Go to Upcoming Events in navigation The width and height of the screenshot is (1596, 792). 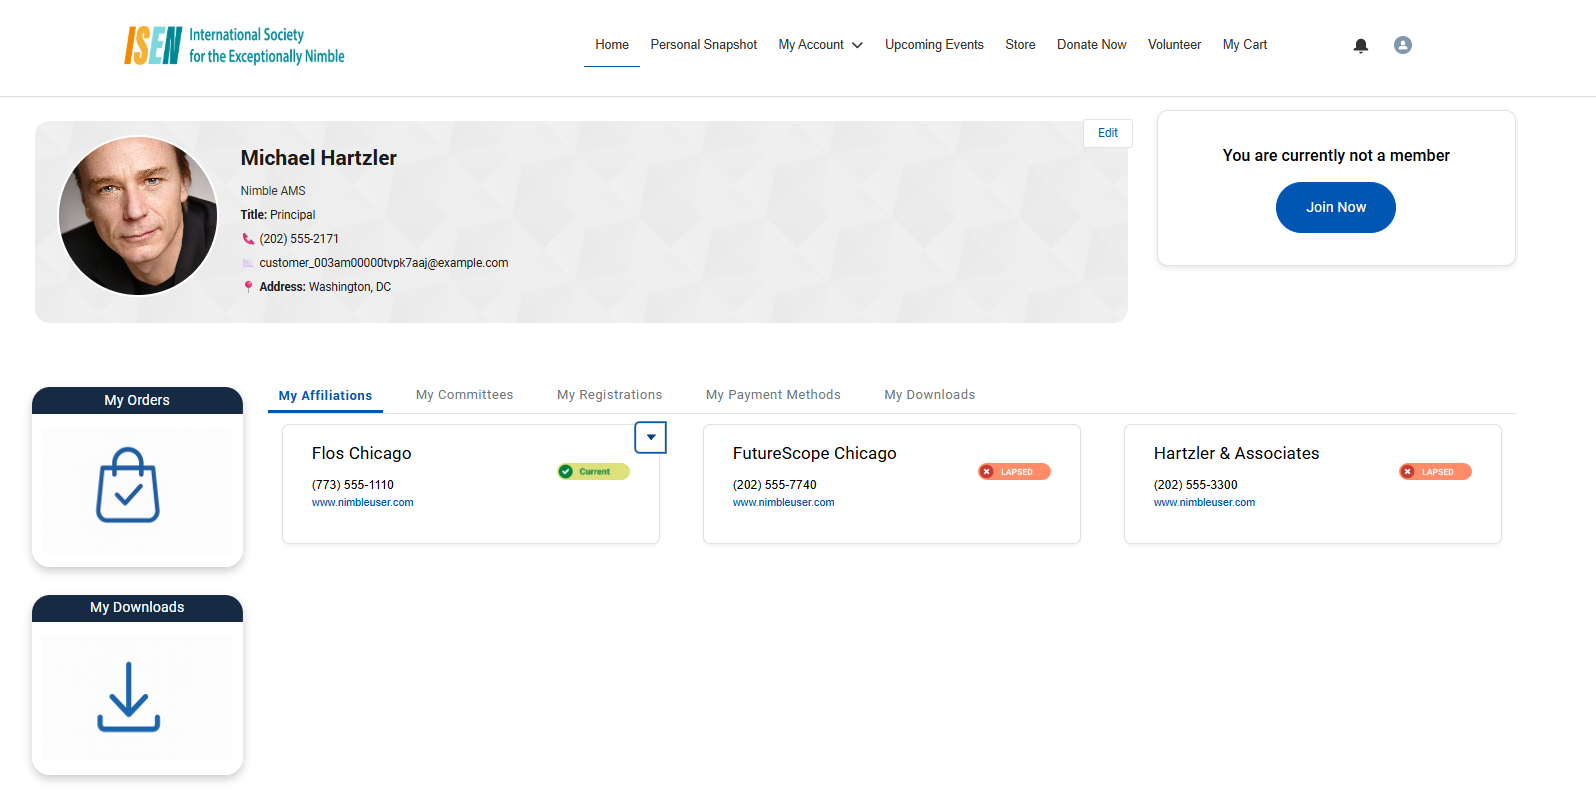[934, 45]
